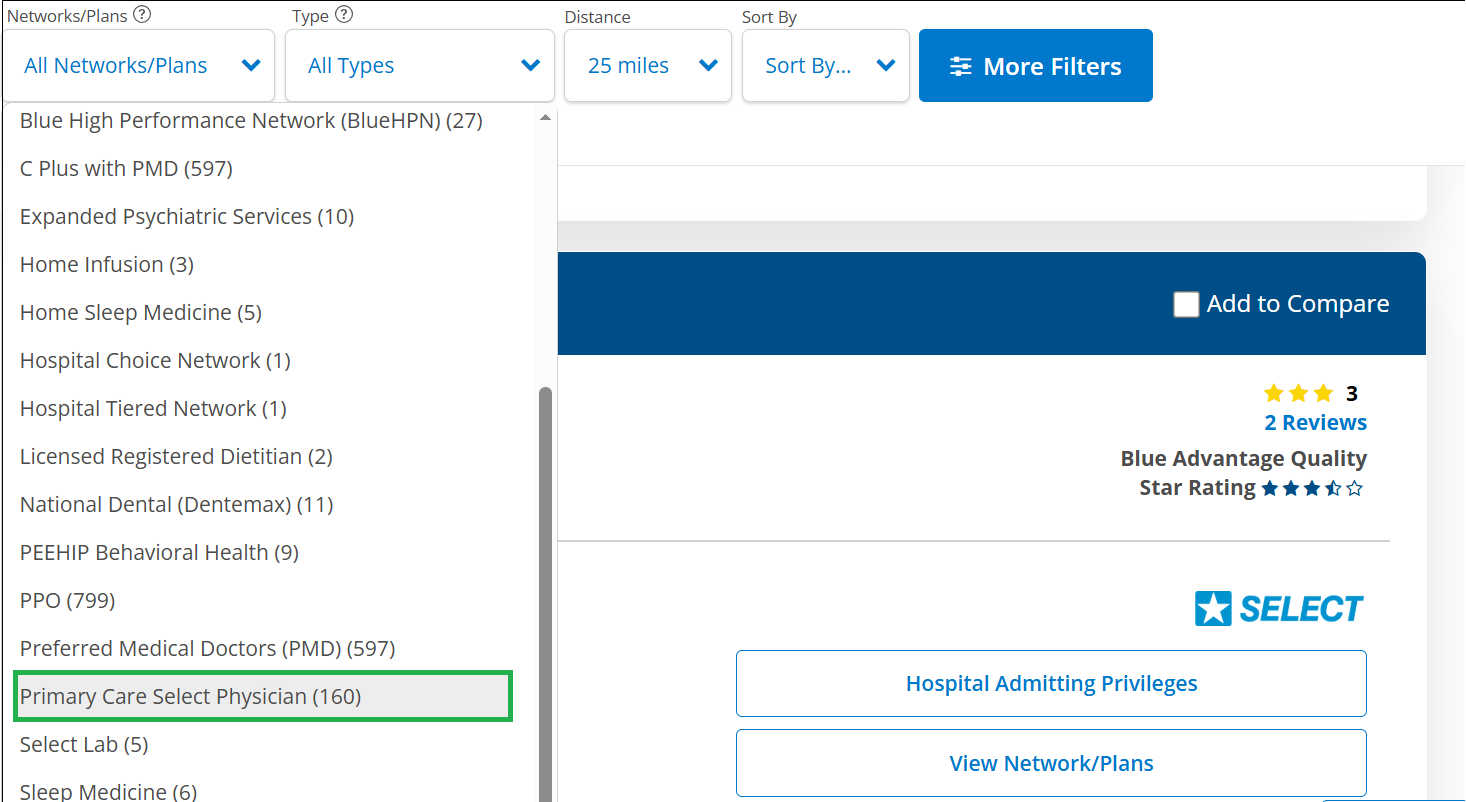
Task: Choose PPO (799) from the list
Action: click(67, 600)
